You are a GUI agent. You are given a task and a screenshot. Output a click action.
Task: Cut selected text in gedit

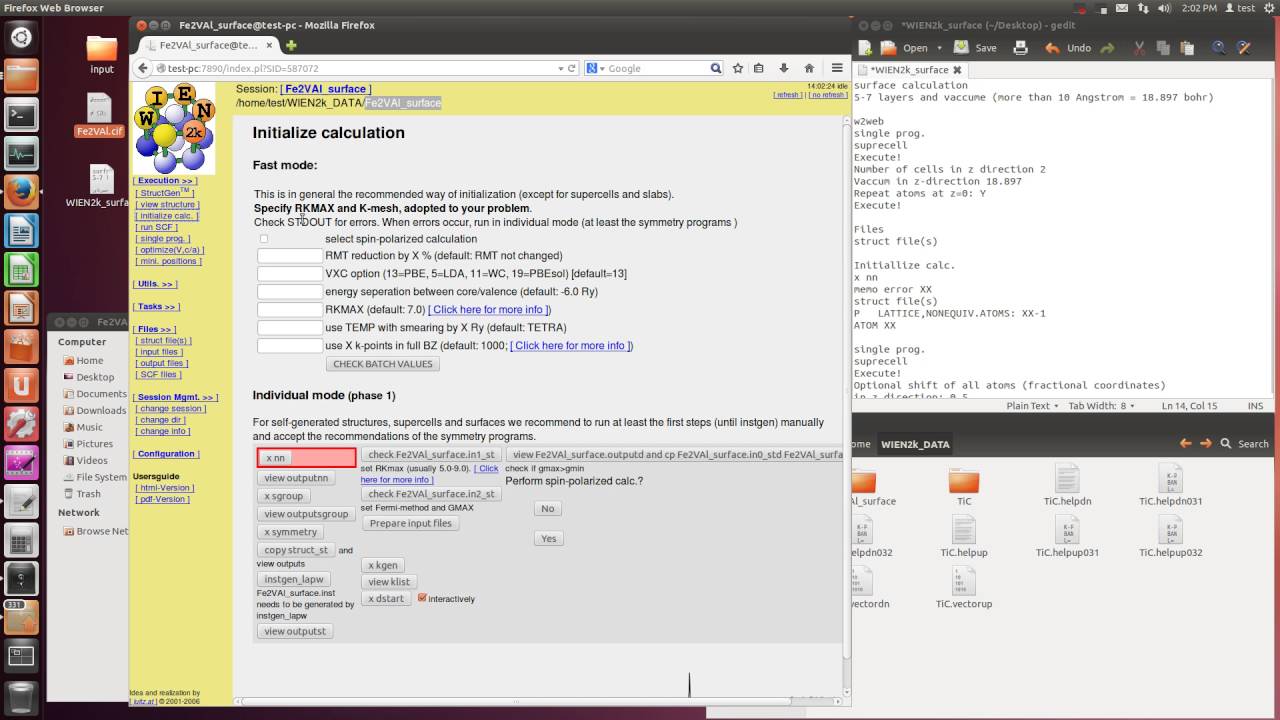tap(1138, 47)
